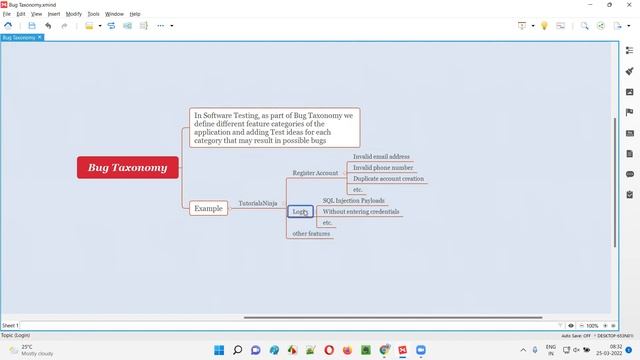Zoom out with the minus button
The width and height of the screenshot is (640, 360).
pyautogui.click(x=582, y=326)
